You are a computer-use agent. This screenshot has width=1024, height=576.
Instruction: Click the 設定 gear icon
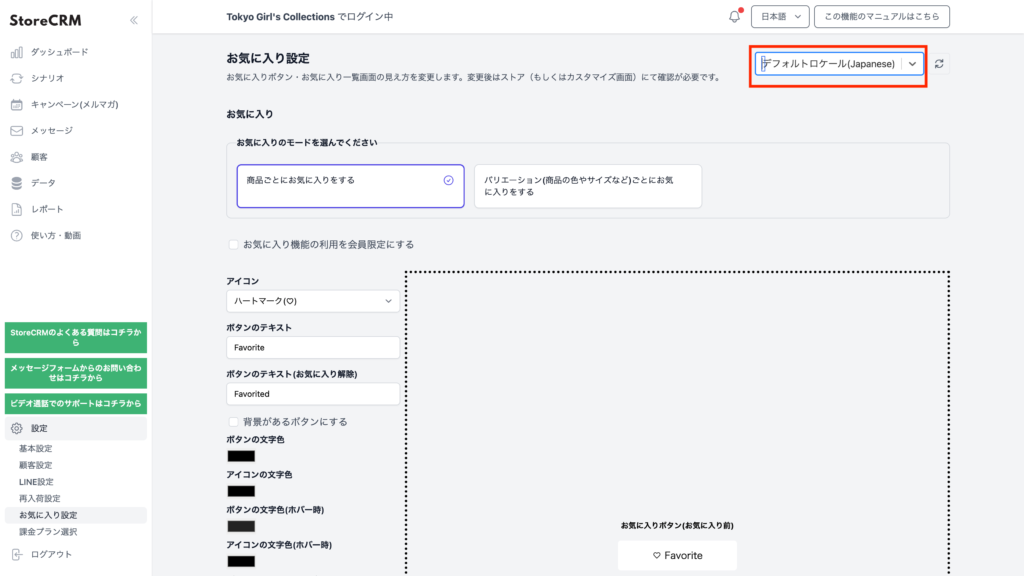point(16,428)
